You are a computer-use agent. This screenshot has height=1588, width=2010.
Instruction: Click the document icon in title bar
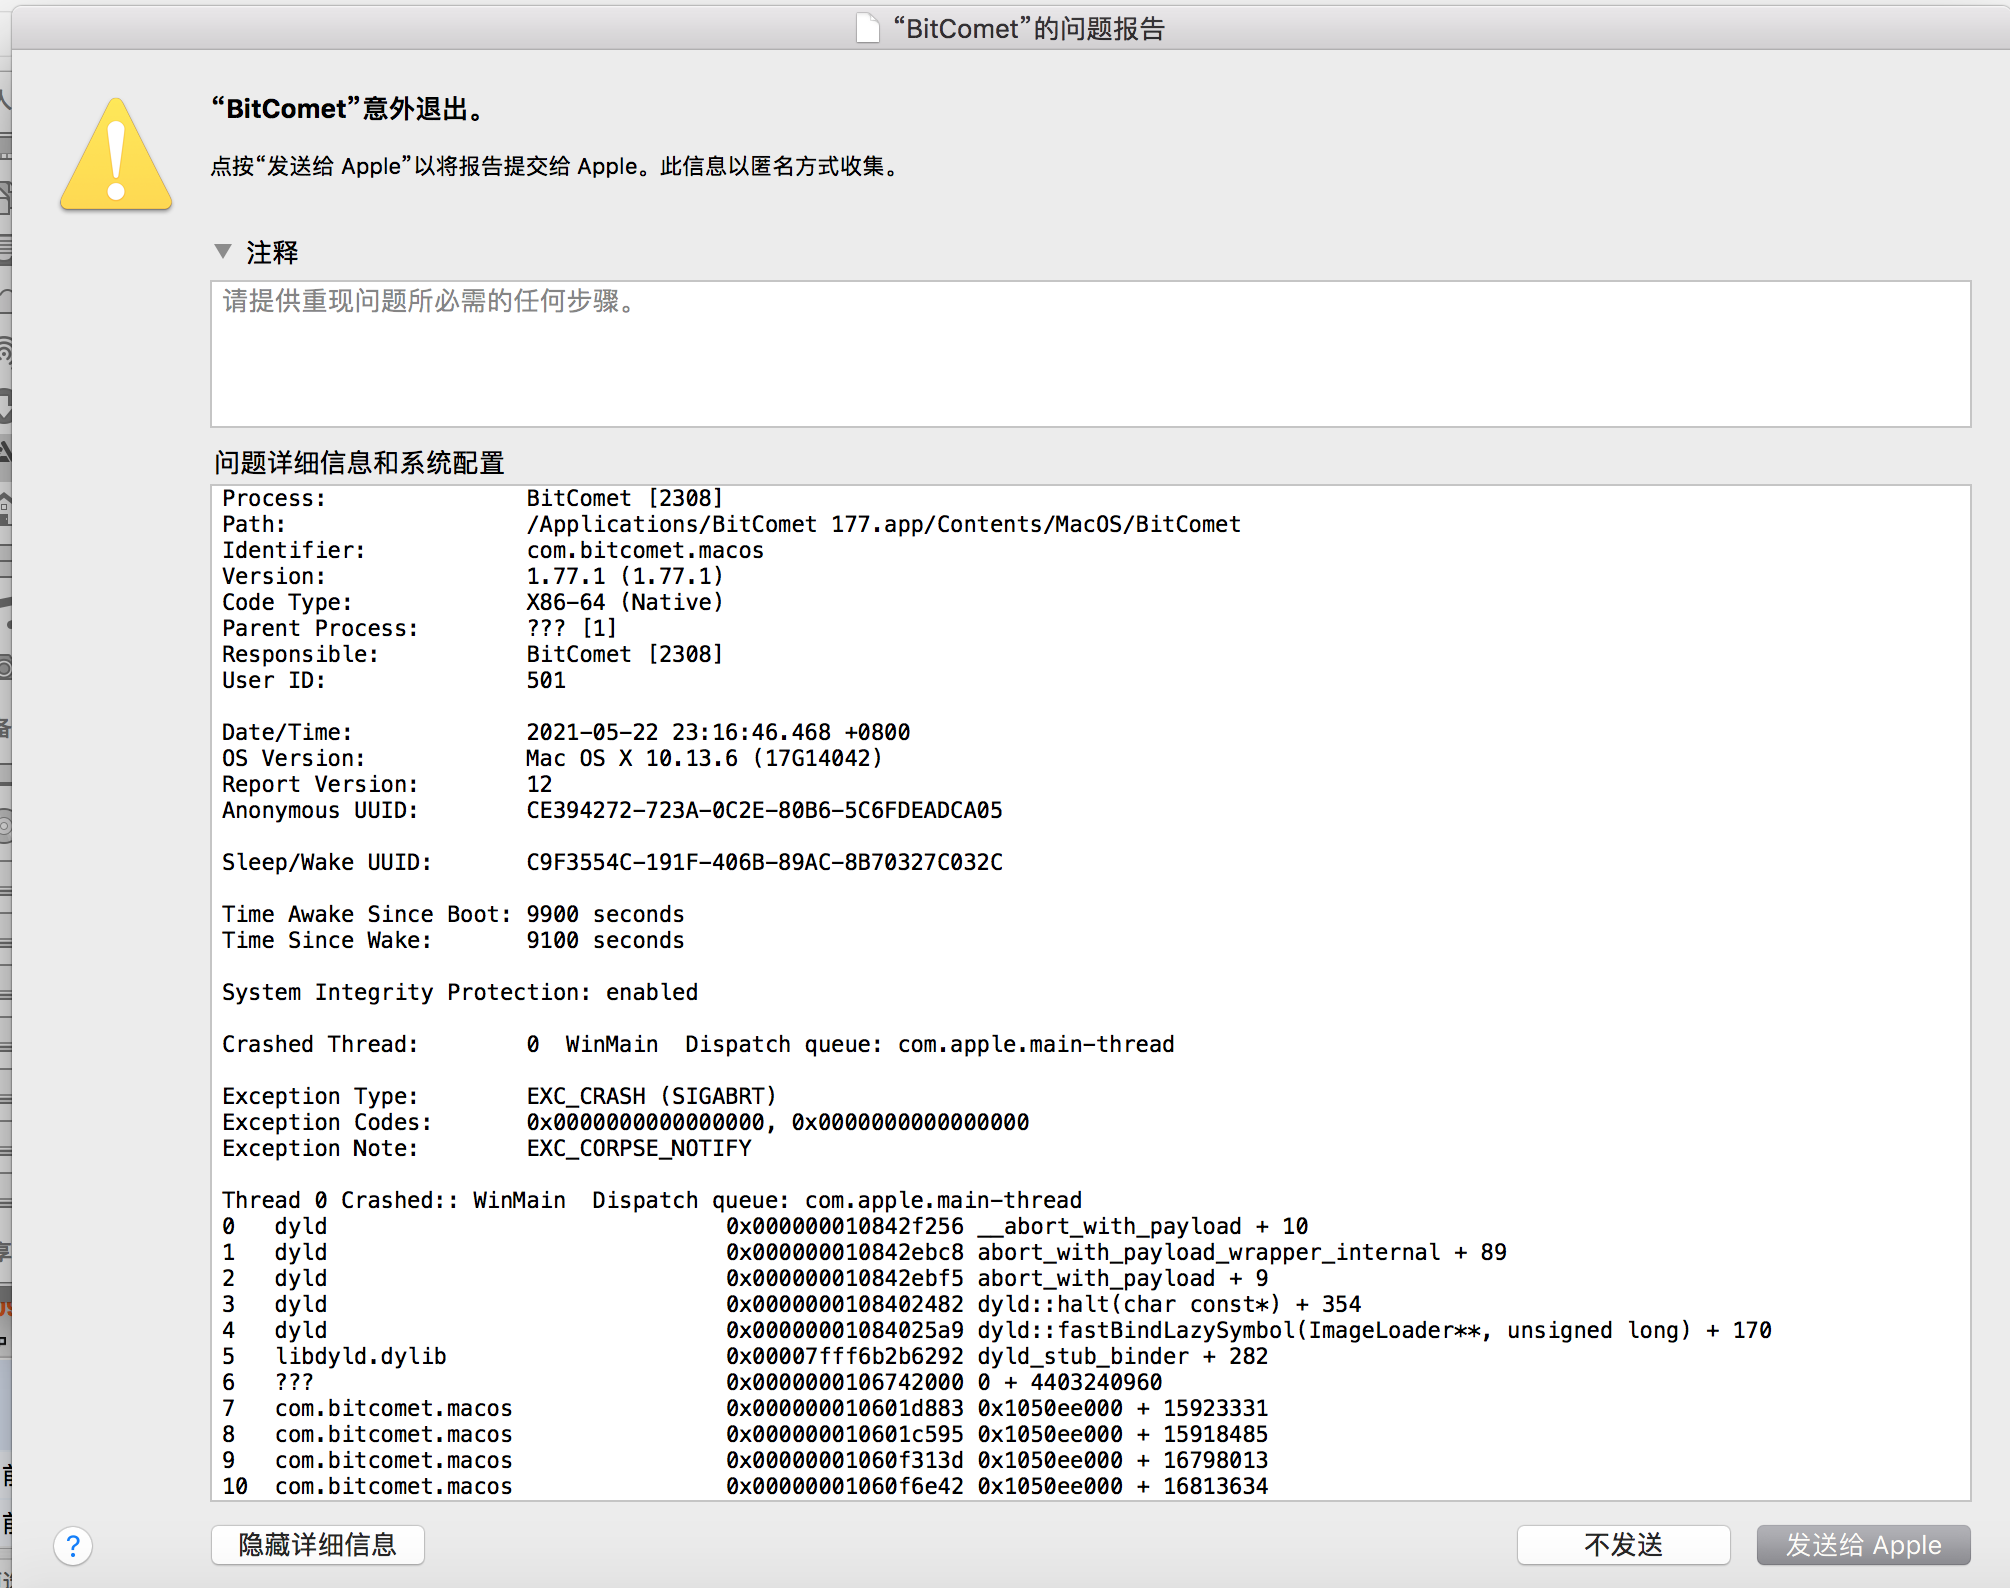868,28
